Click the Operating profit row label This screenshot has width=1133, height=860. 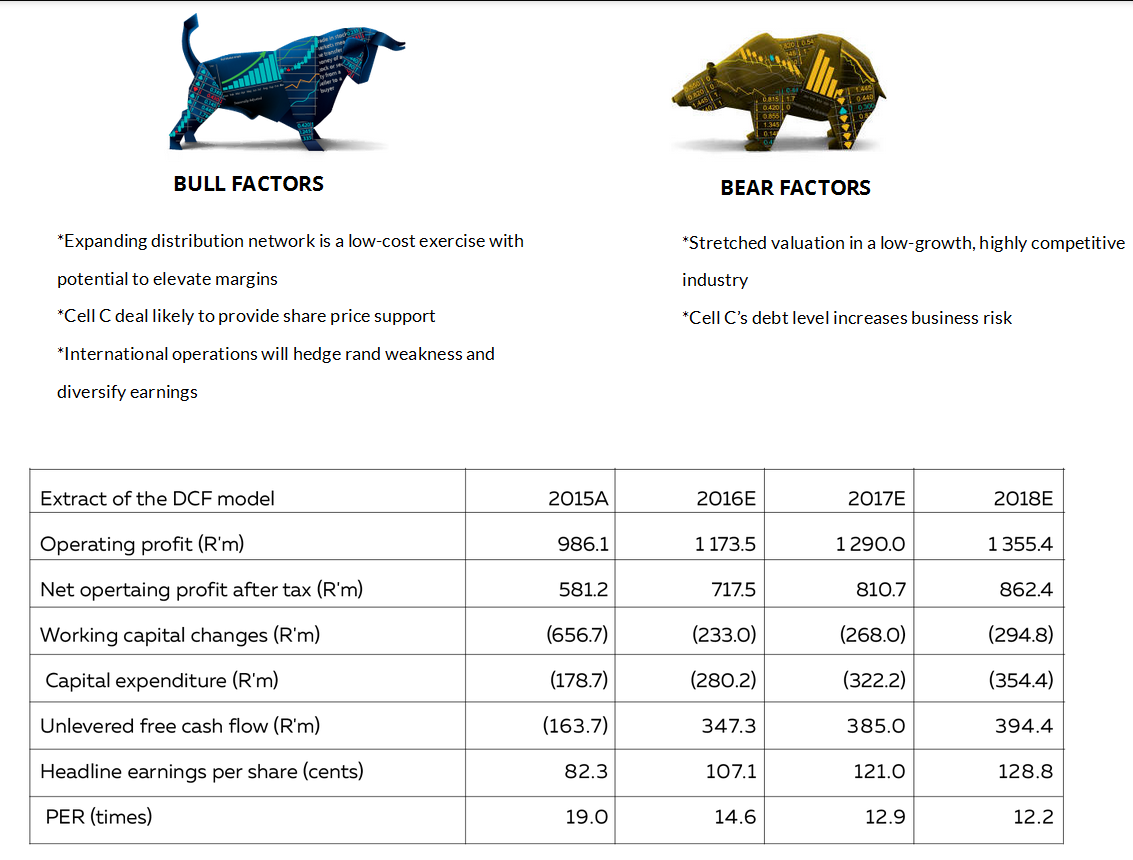[142, 544]
